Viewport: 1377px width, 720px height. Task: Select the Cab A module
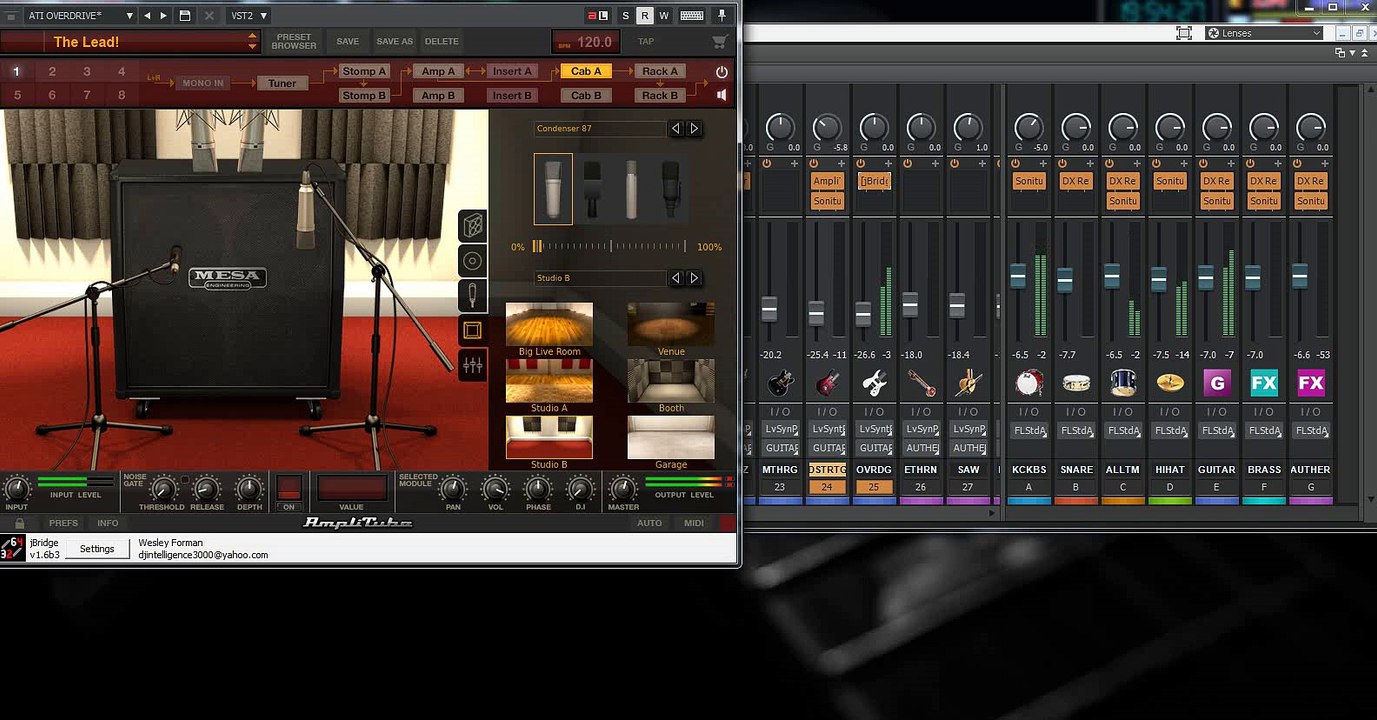click(x=586, y=71)
